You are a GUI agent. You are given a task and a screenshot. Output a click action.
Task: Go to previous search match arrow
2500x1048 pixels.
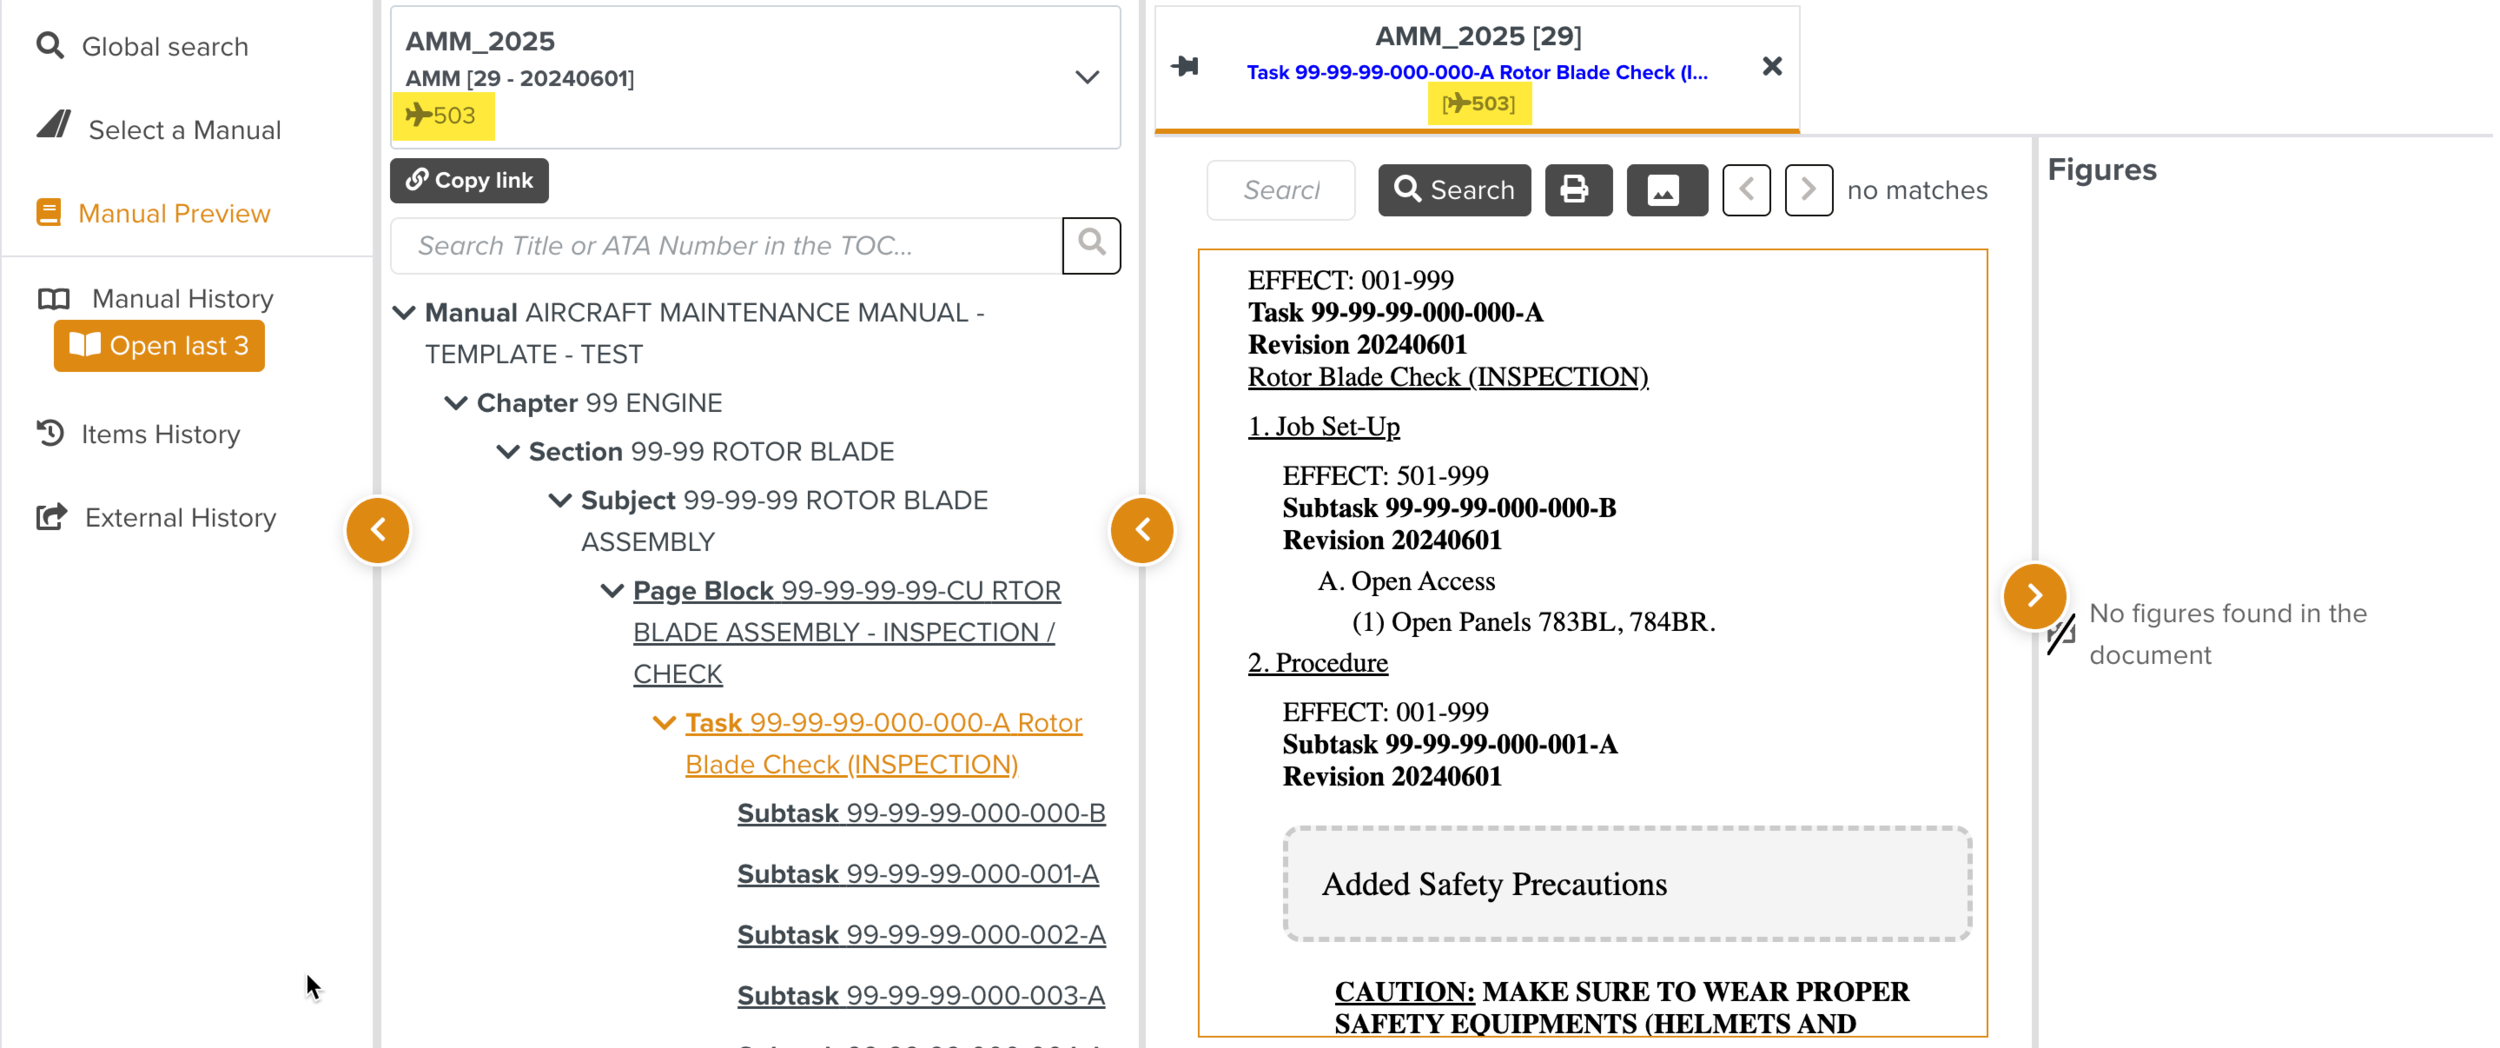(x=1746, y=190)
